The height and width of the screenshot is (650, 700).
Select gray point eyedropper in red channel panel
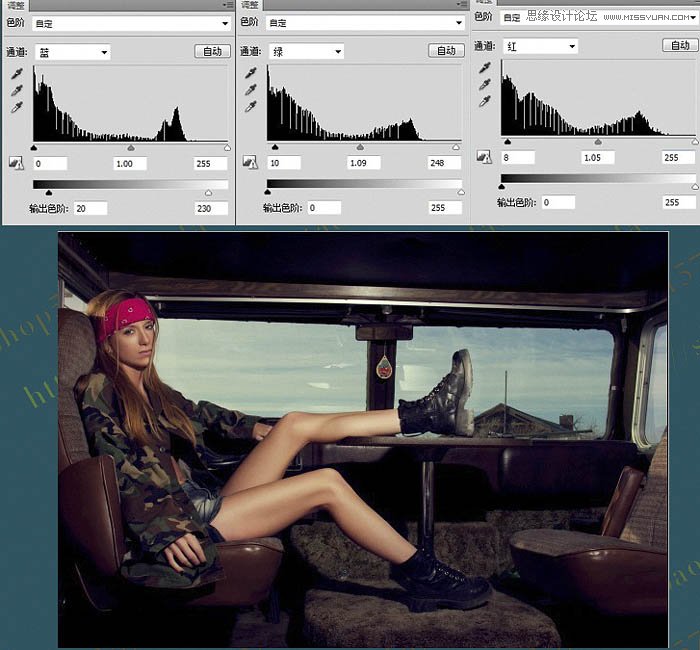pos(485,84)
